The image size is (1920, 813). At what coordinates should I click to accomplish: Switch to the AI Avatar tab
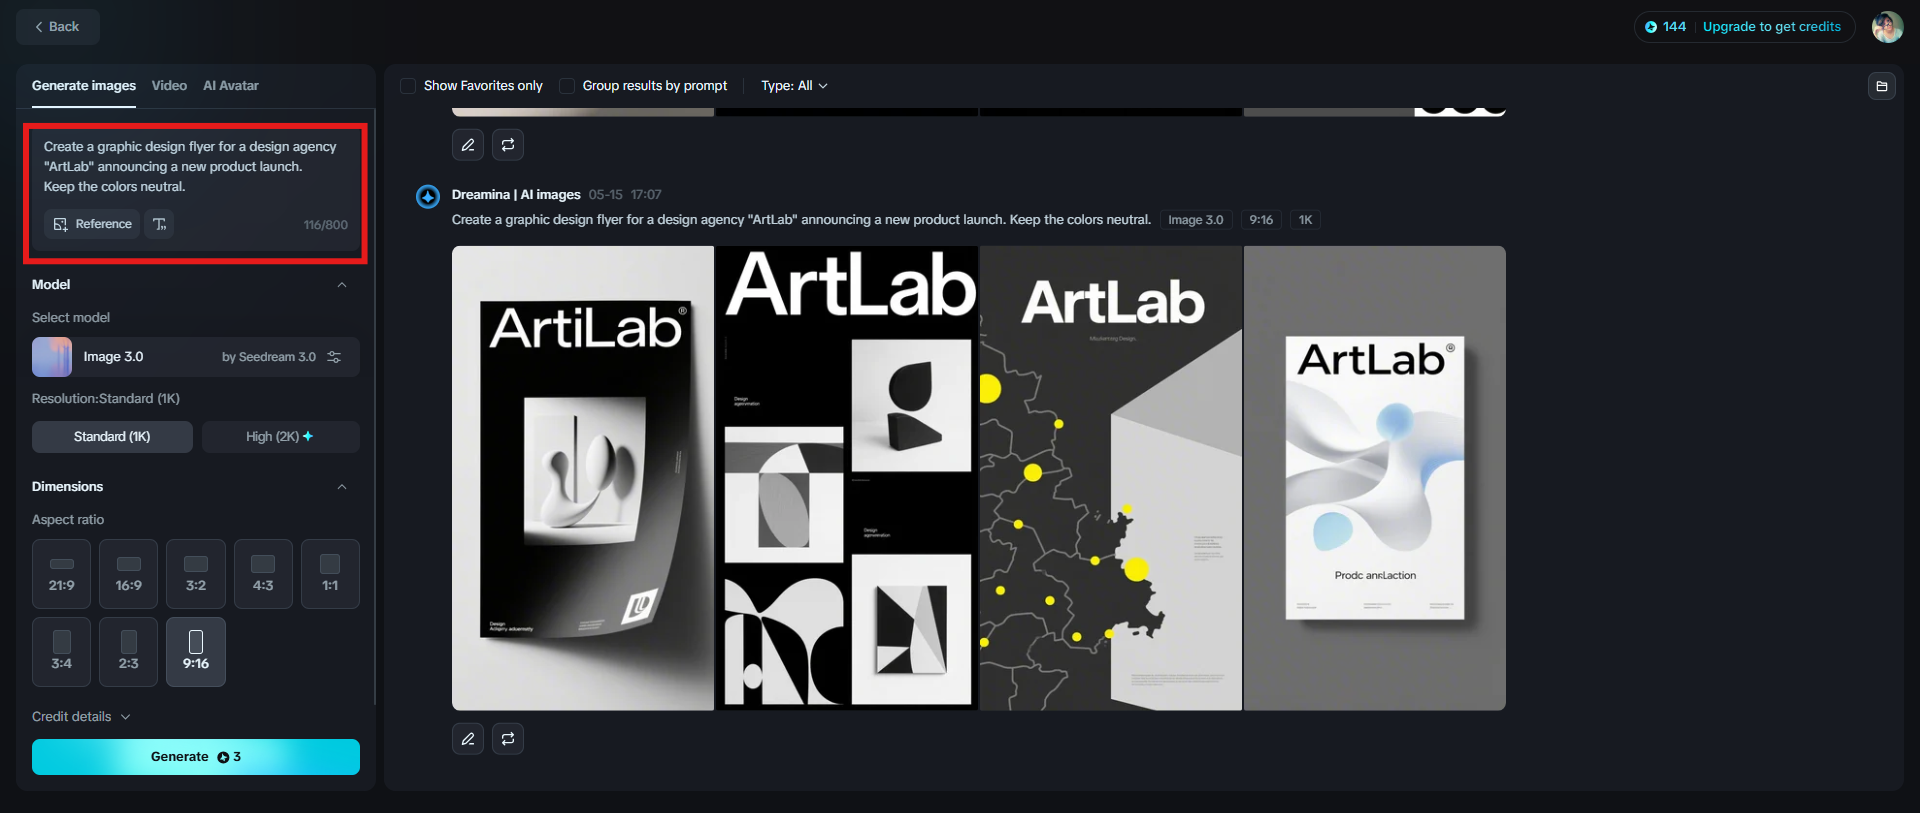[231, 86]
